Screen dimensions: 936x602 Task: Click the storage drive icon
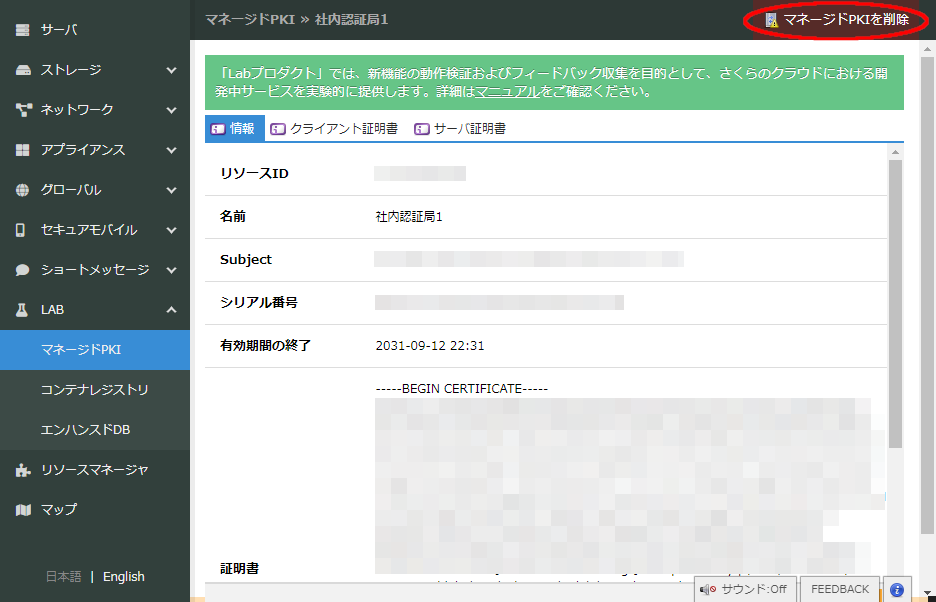[x=22, y=70]
